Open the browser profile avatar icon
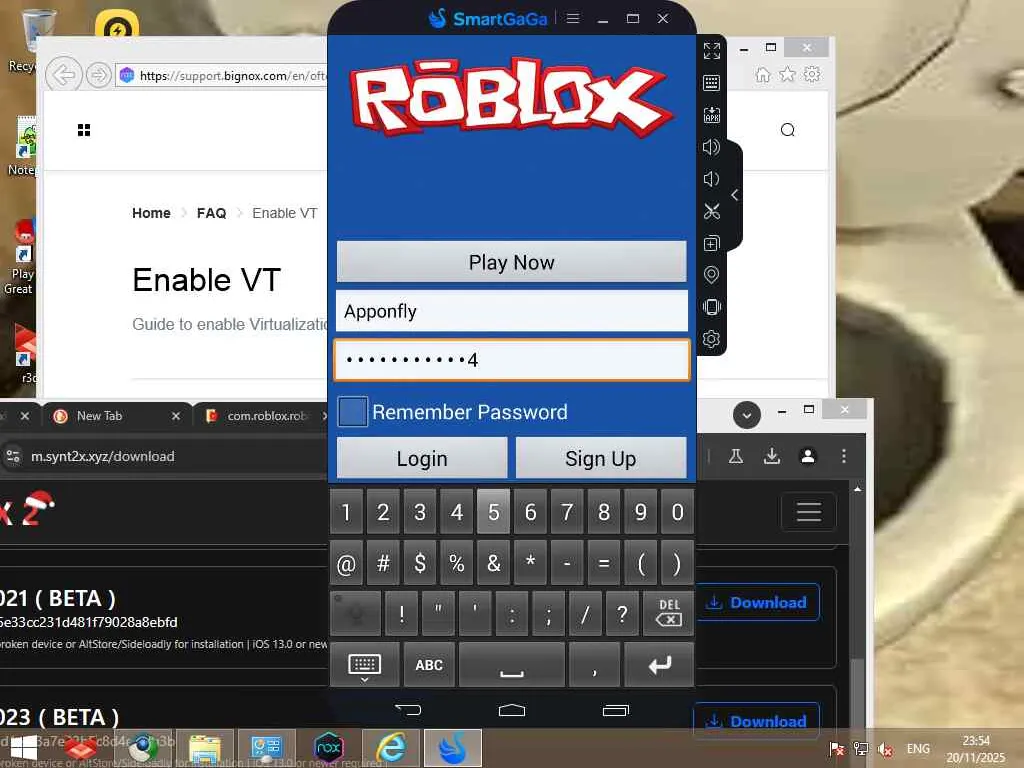1024x768 pixels. 808,456
